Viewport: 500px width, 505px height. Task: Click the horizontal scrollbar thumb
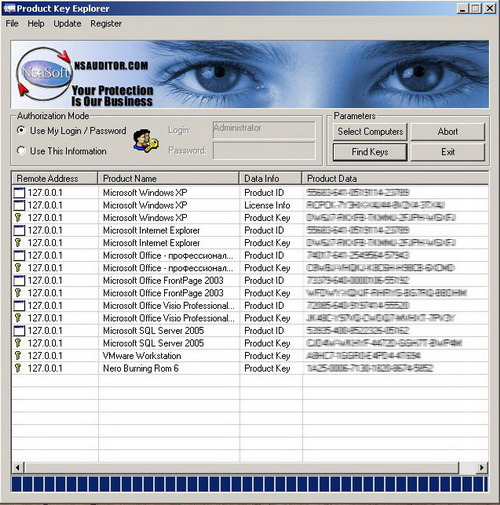pos(242,467)
